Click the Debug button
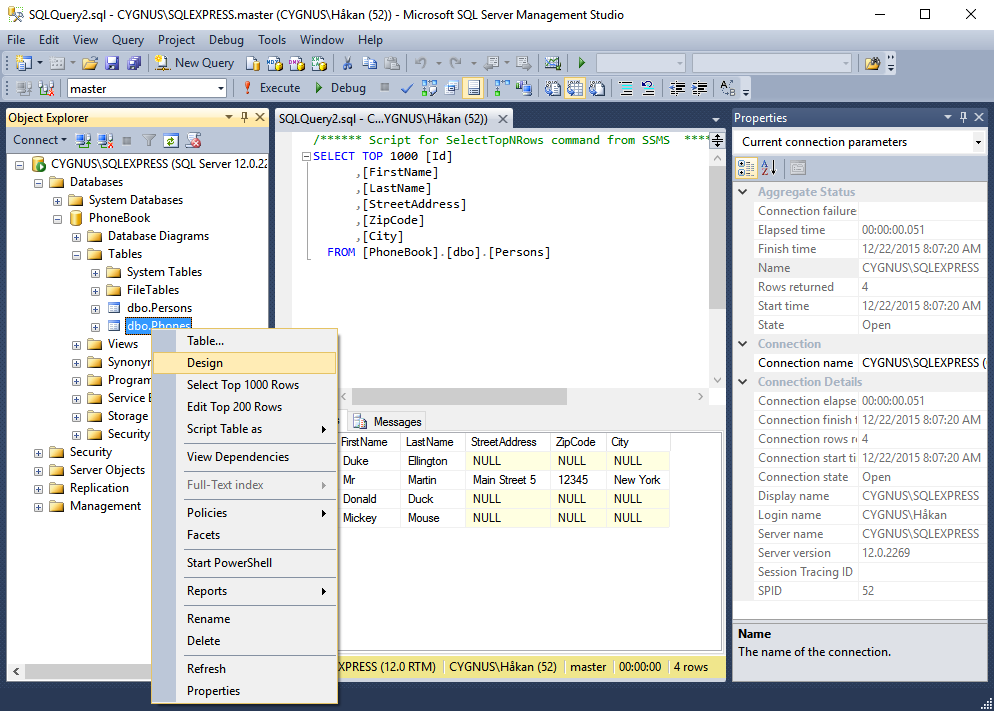Screen dimensions: 994x711 (x=339, y=88)
